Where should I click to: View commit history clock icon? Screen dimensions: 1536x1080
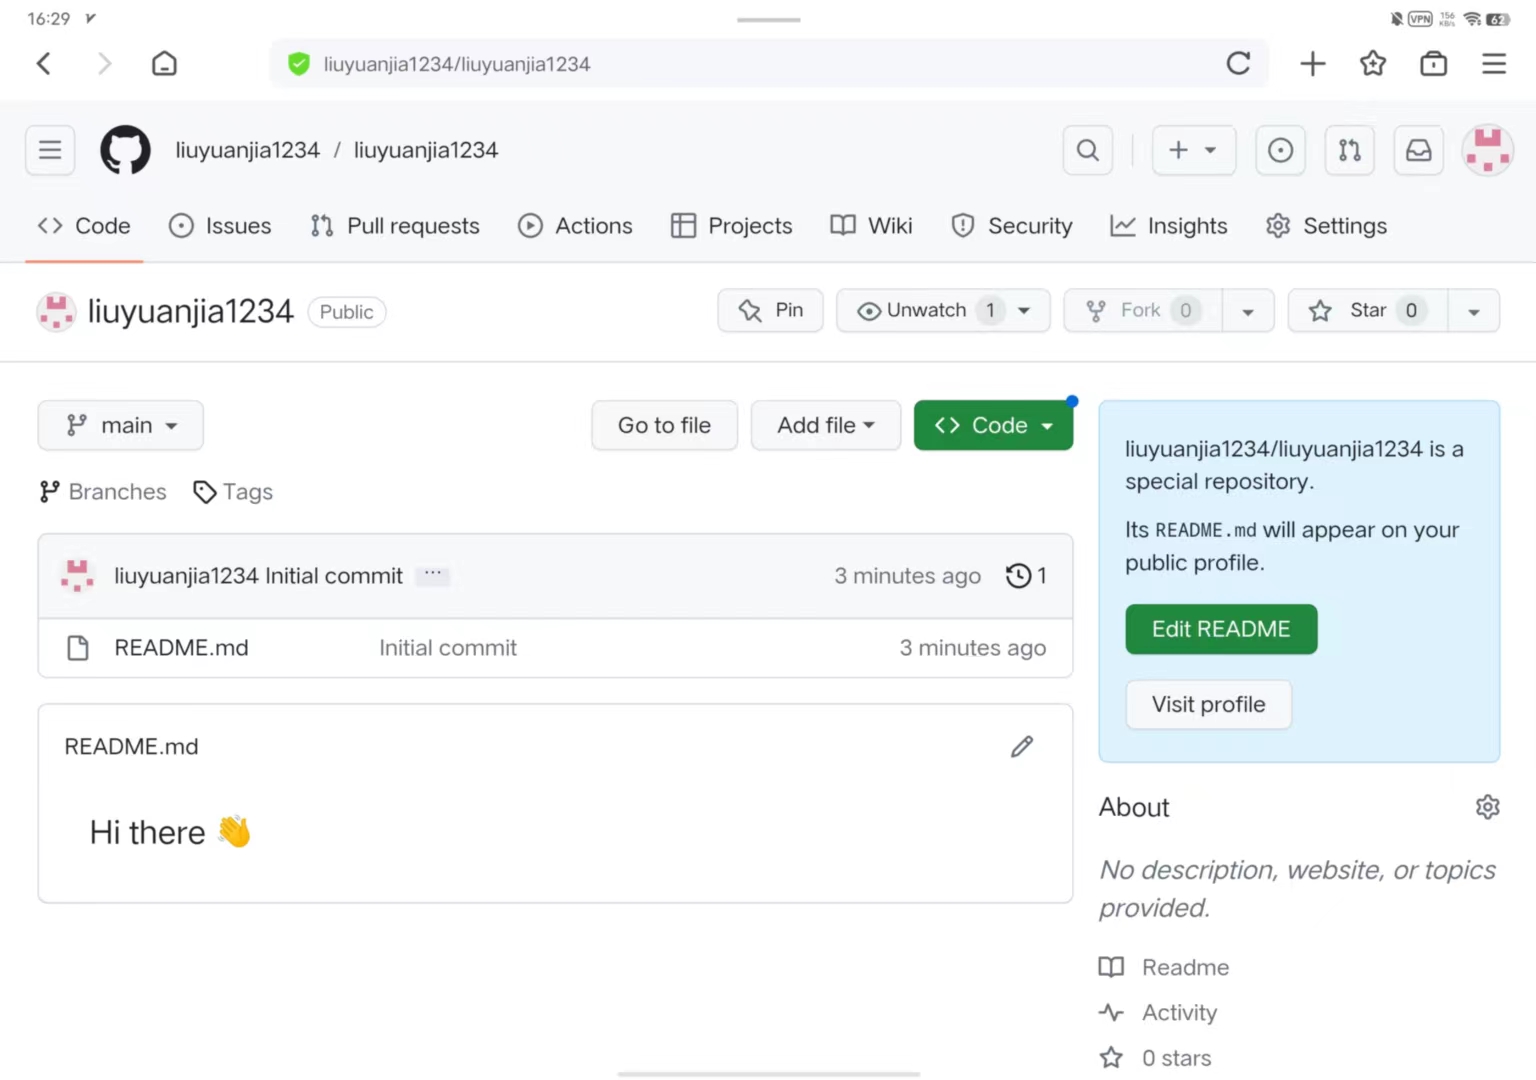[x=1026, y=576]
